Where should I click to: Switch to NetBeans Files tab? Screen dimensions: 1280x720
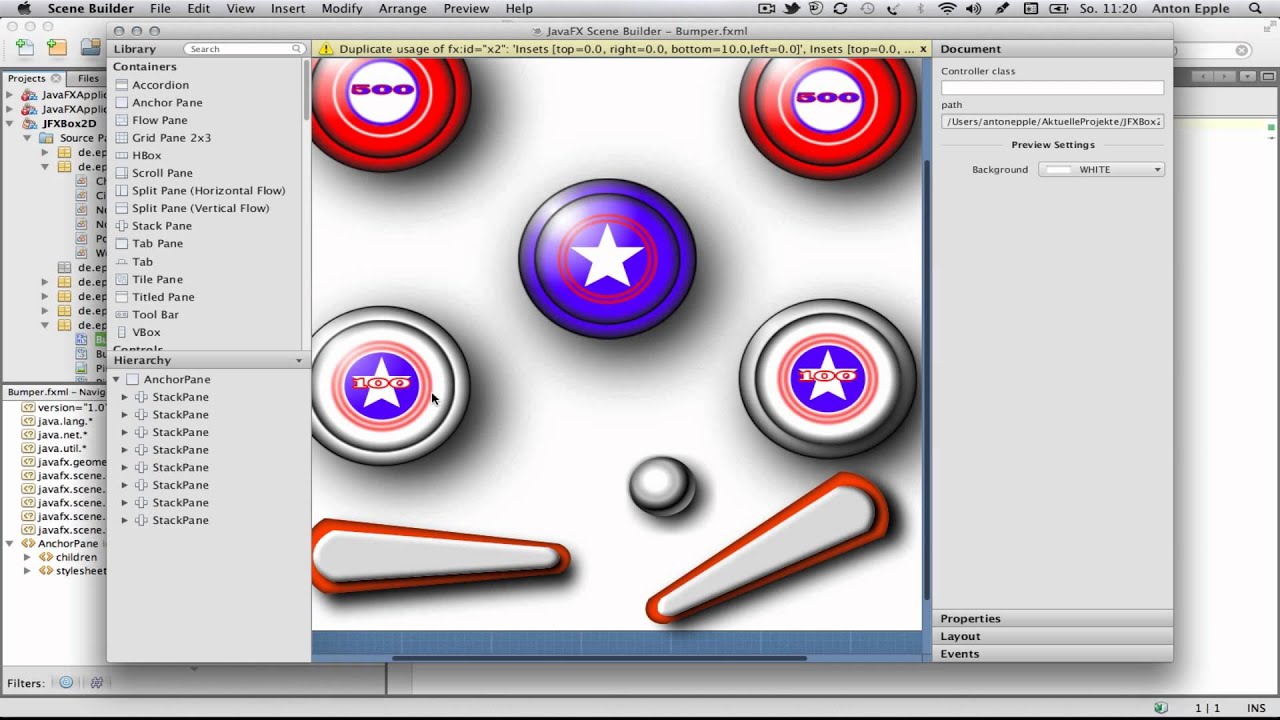[x=88, y=78]
